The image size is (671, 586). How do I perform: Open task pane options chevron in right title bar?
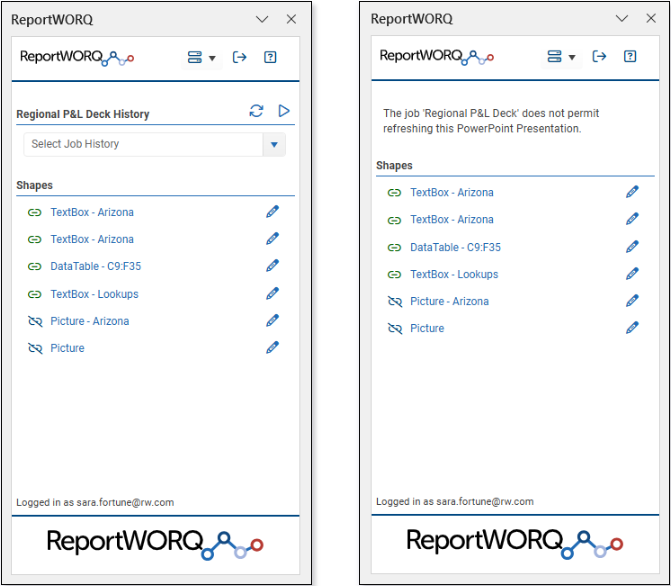click(622, 19)
